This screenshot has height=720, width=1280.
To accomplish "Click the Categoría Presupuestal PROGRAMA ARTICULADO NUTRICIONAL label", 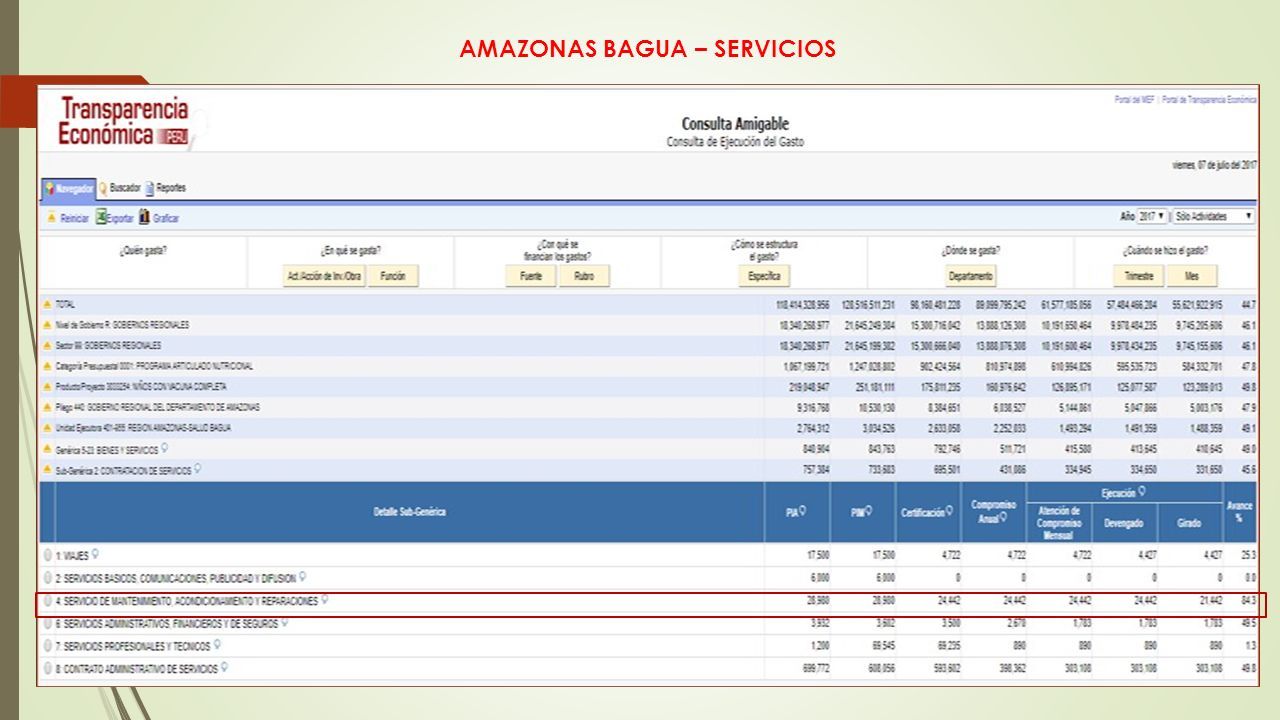I will point(155,366).
